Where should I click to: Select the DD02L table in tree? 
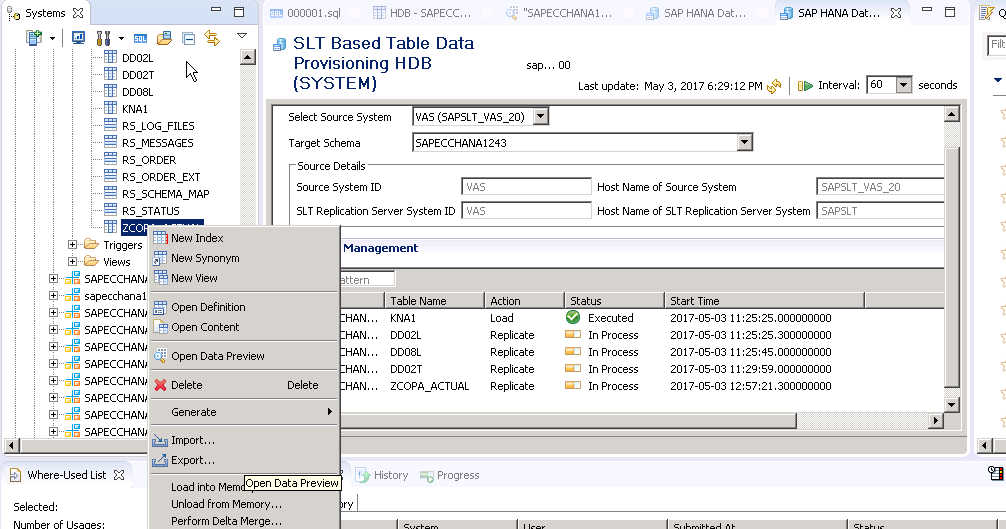coord(137,58)
